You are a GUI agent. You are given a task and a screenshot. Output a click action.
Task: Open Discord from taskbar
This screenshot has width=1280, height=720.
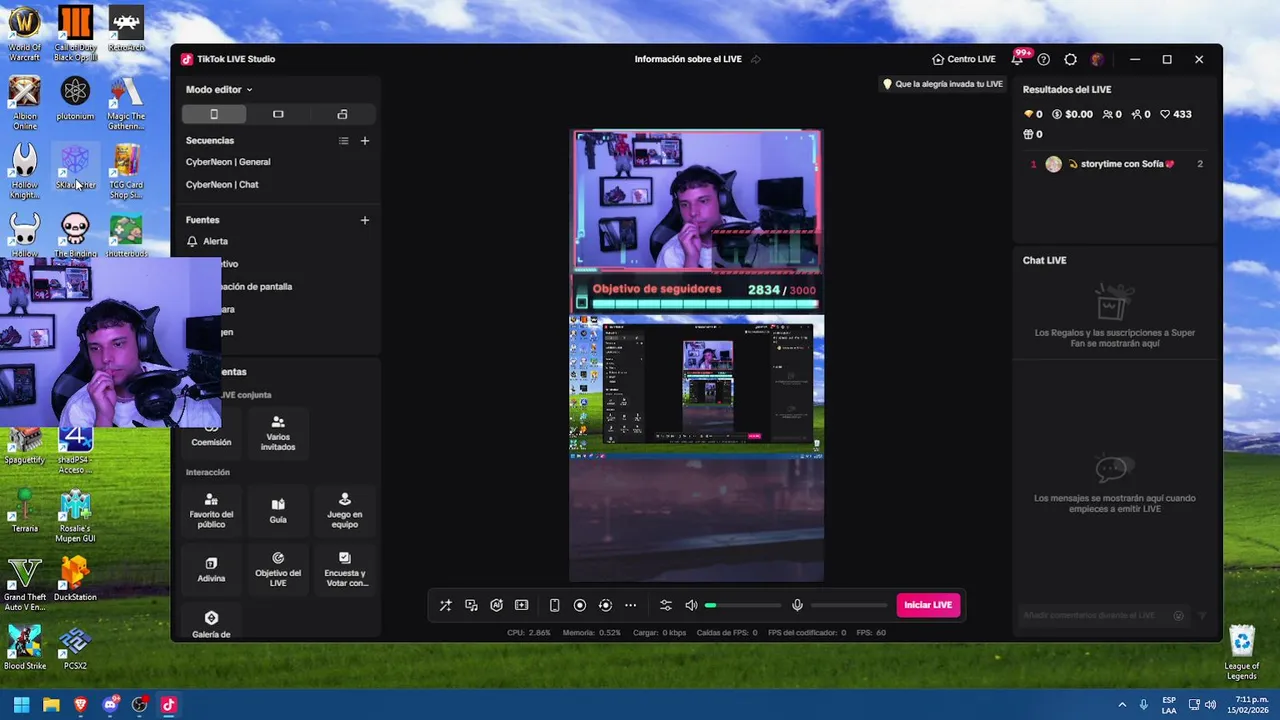tap(110, 705)
